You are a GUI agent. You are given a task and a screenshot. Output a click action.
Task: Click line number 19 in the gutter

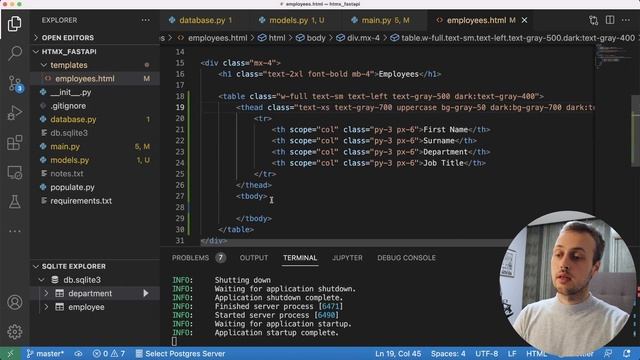[x=180, y=107]
